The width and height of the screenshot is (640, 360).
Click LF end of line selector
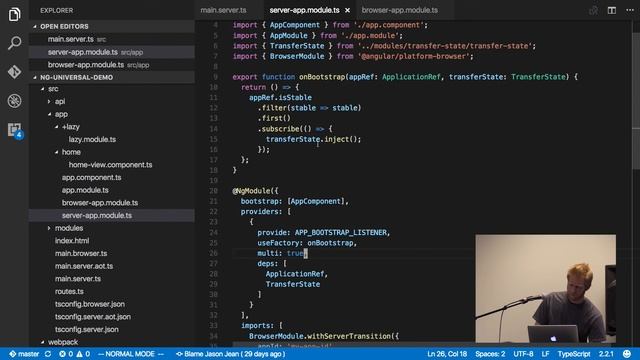pyautogui.click(x=545, y=354)
